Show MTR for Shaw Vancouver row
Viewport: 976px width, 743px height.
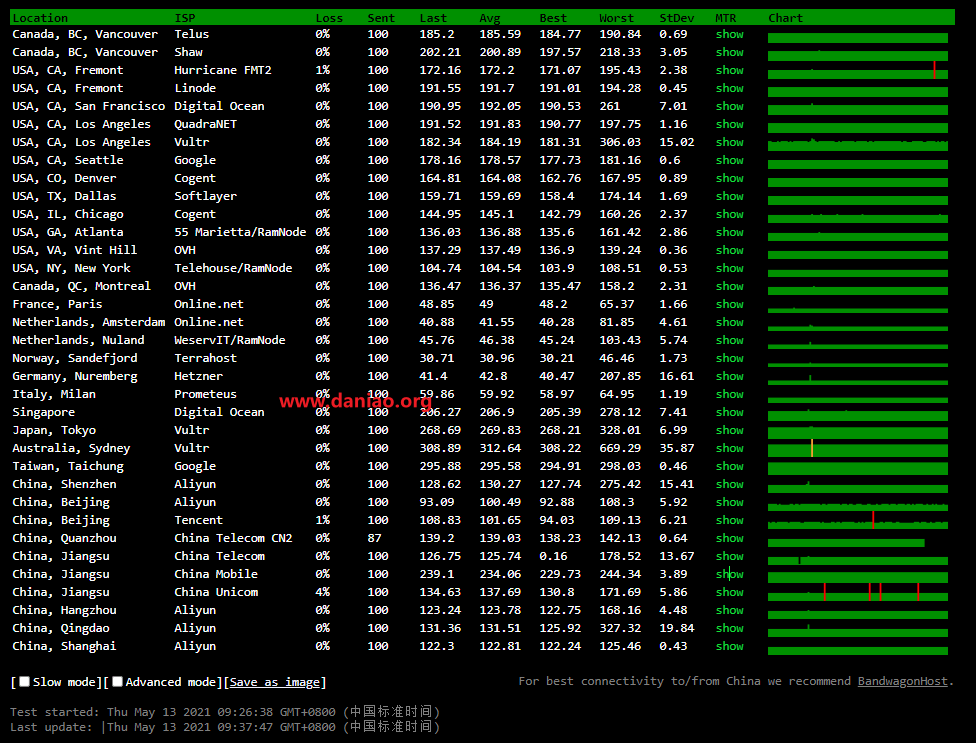[x=730, y=52]
